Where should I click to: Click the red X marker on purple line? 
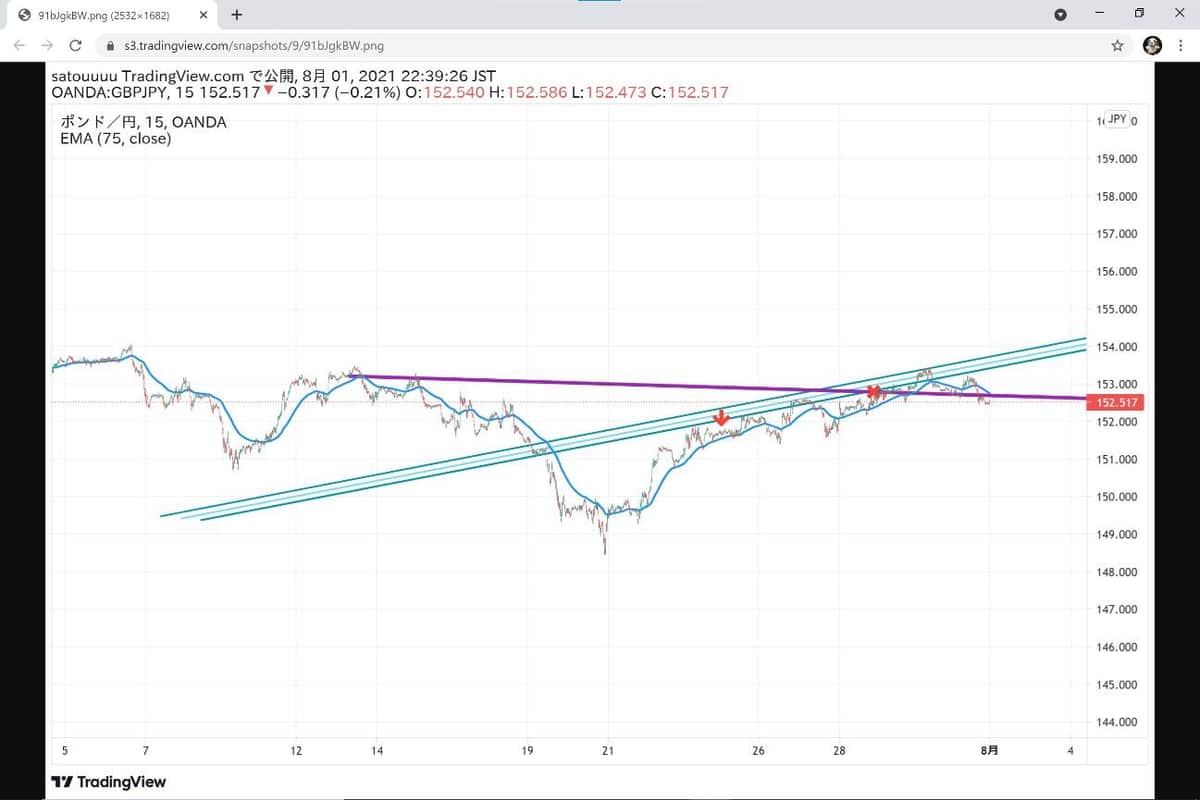pos(875,392)
